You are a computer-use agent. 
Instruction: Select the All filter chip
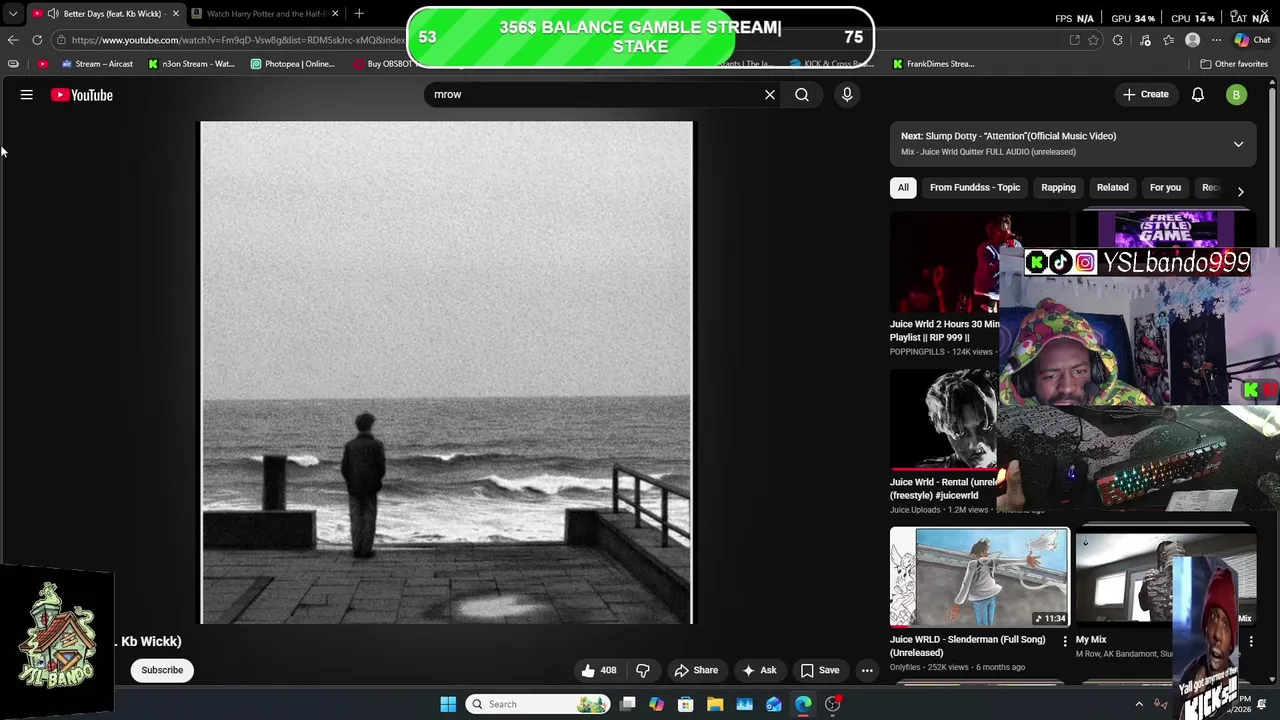[903, 187]
